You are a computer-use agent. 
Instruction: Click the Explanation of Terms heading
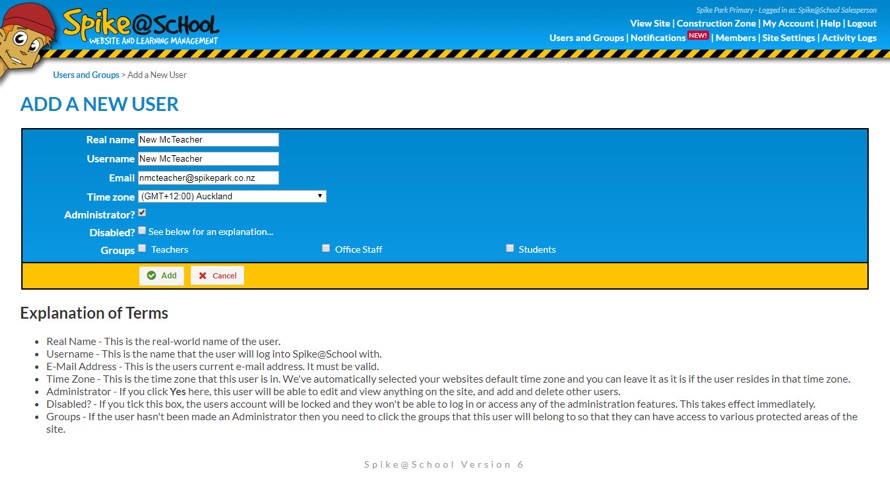(94, 313)
